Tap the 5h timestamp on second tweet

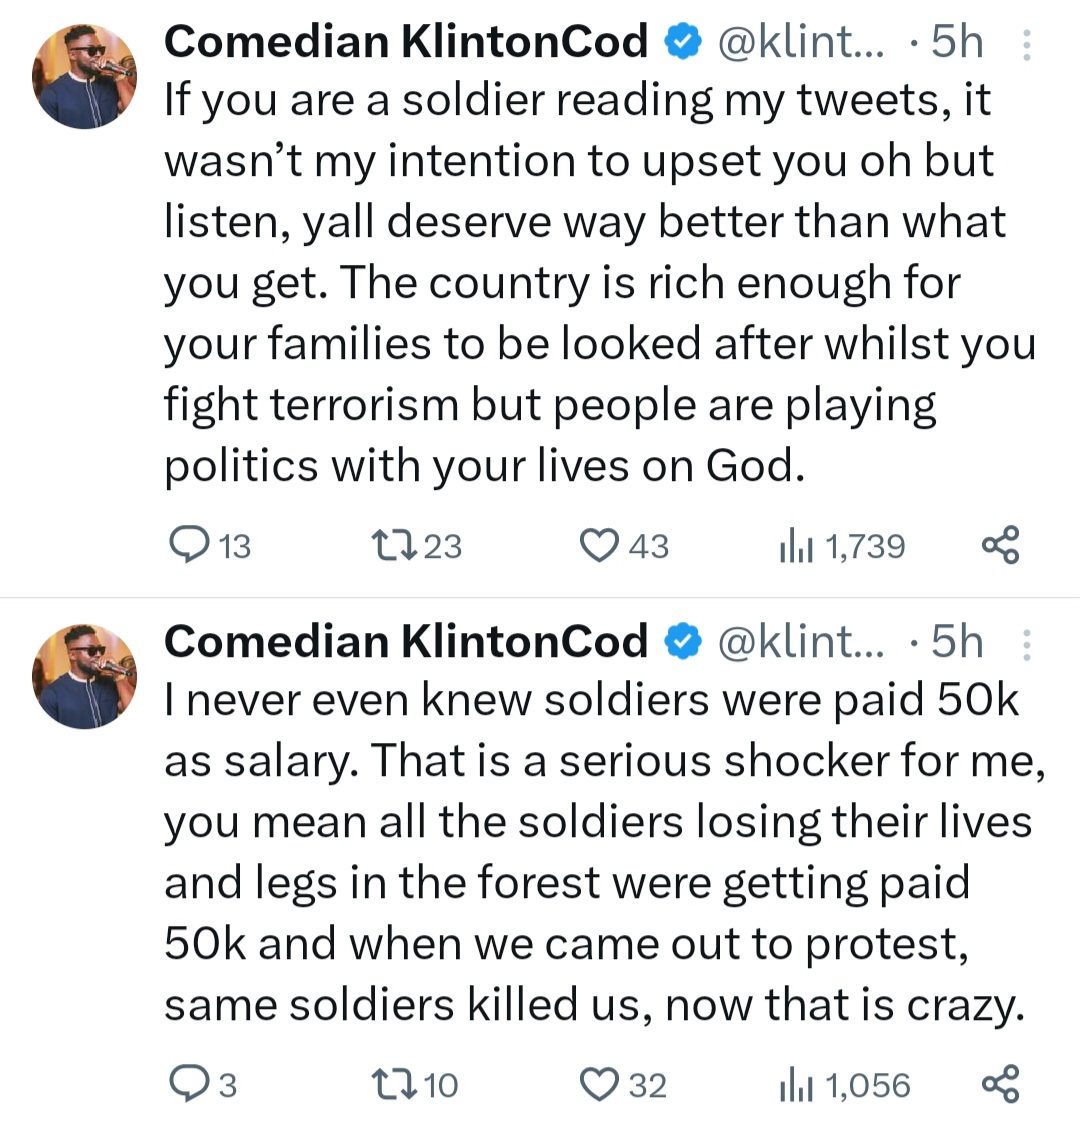(x=956, y=643)
